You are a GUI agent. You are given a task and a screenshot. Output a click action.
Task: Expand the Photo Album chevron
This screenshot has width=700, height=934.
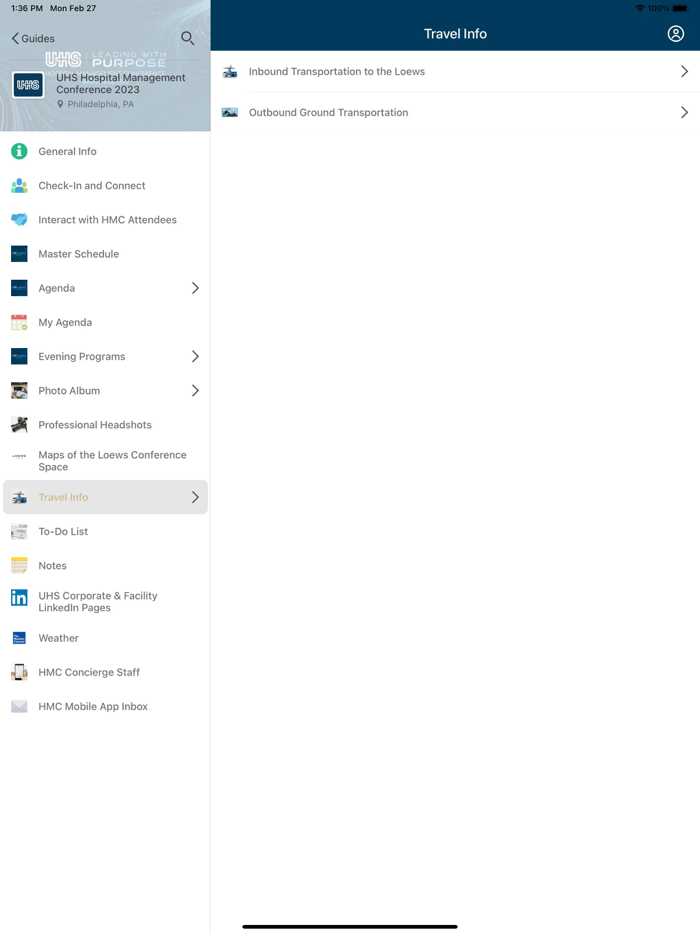point(195,391)
